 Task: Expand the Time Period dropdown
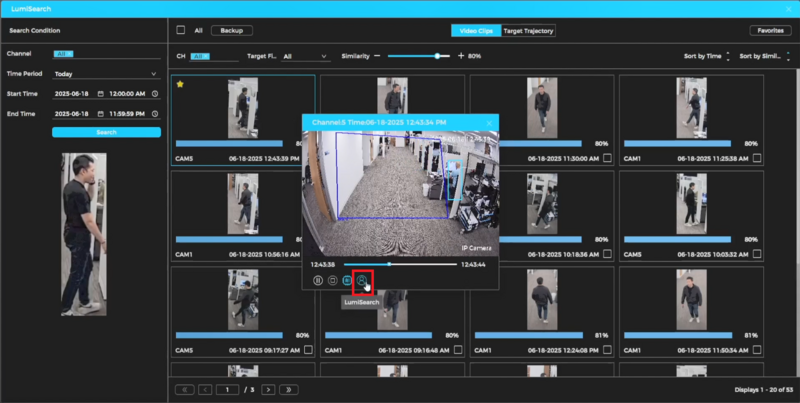[106, 73]
